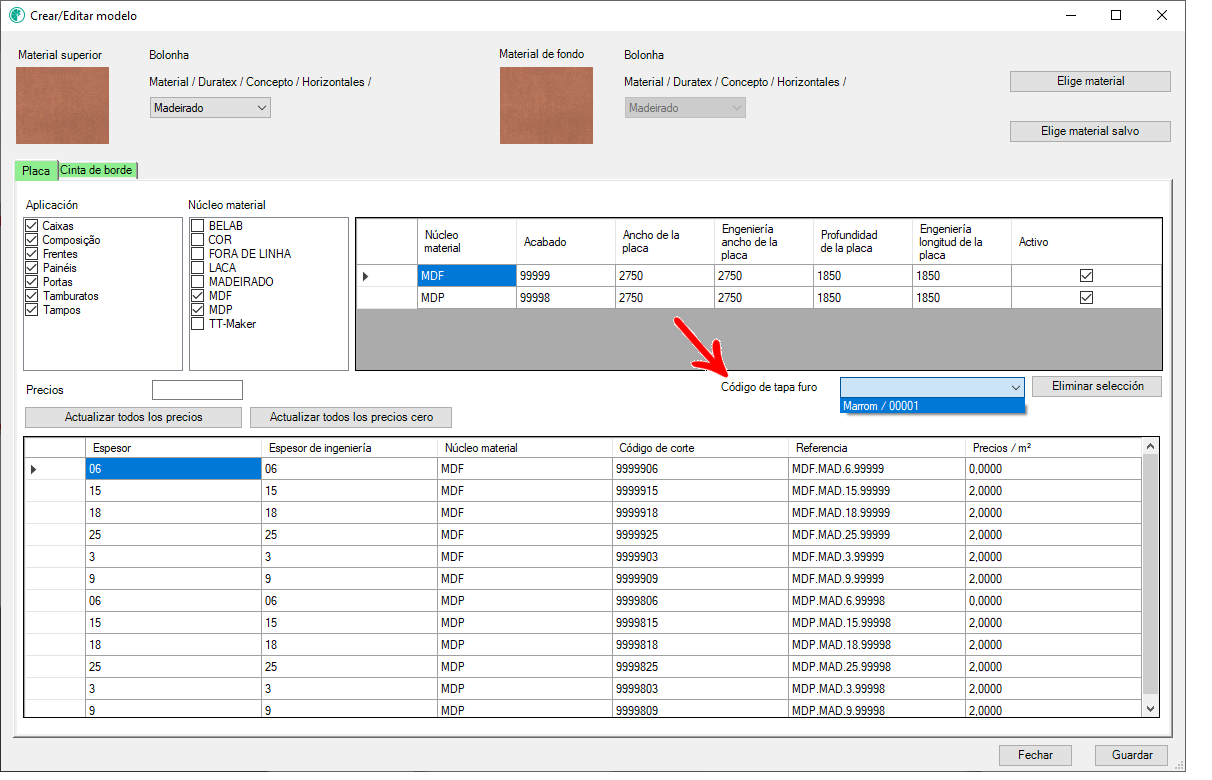Check the COR core material option
Screen dimensions: 1212x780
[198, 240]
